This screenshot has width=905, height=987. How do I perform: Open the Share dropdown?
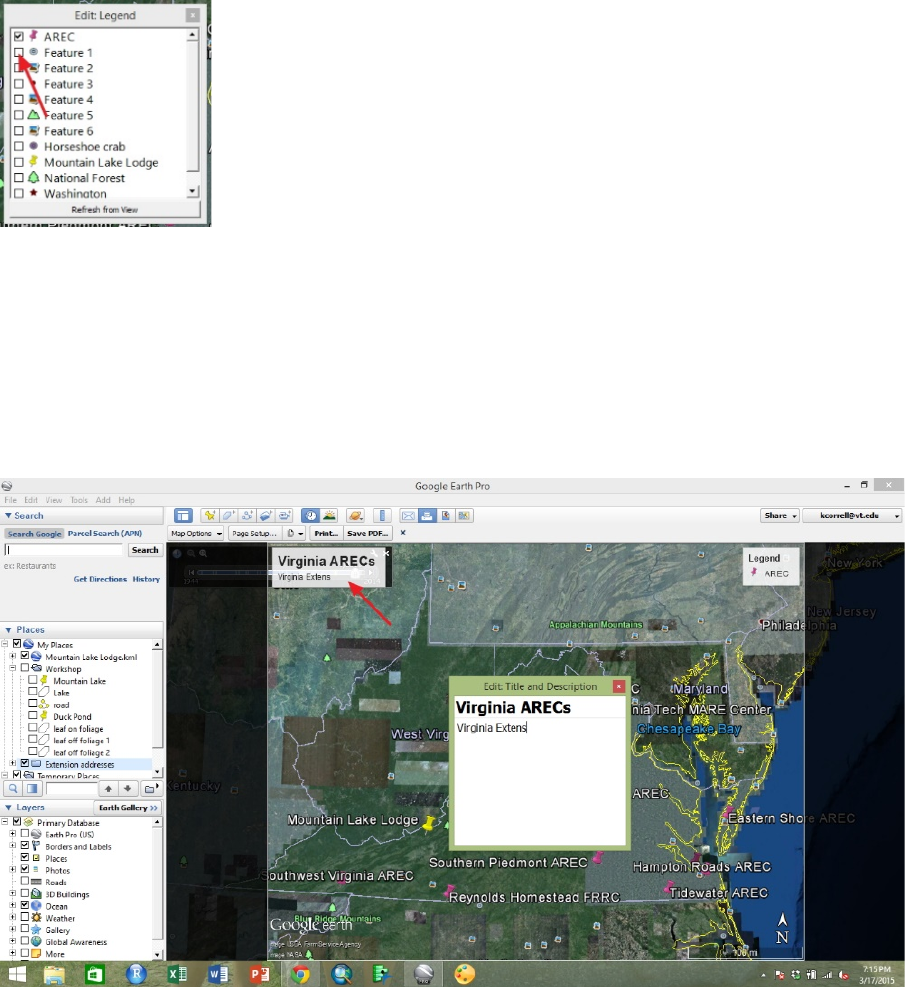coord(780,516)
